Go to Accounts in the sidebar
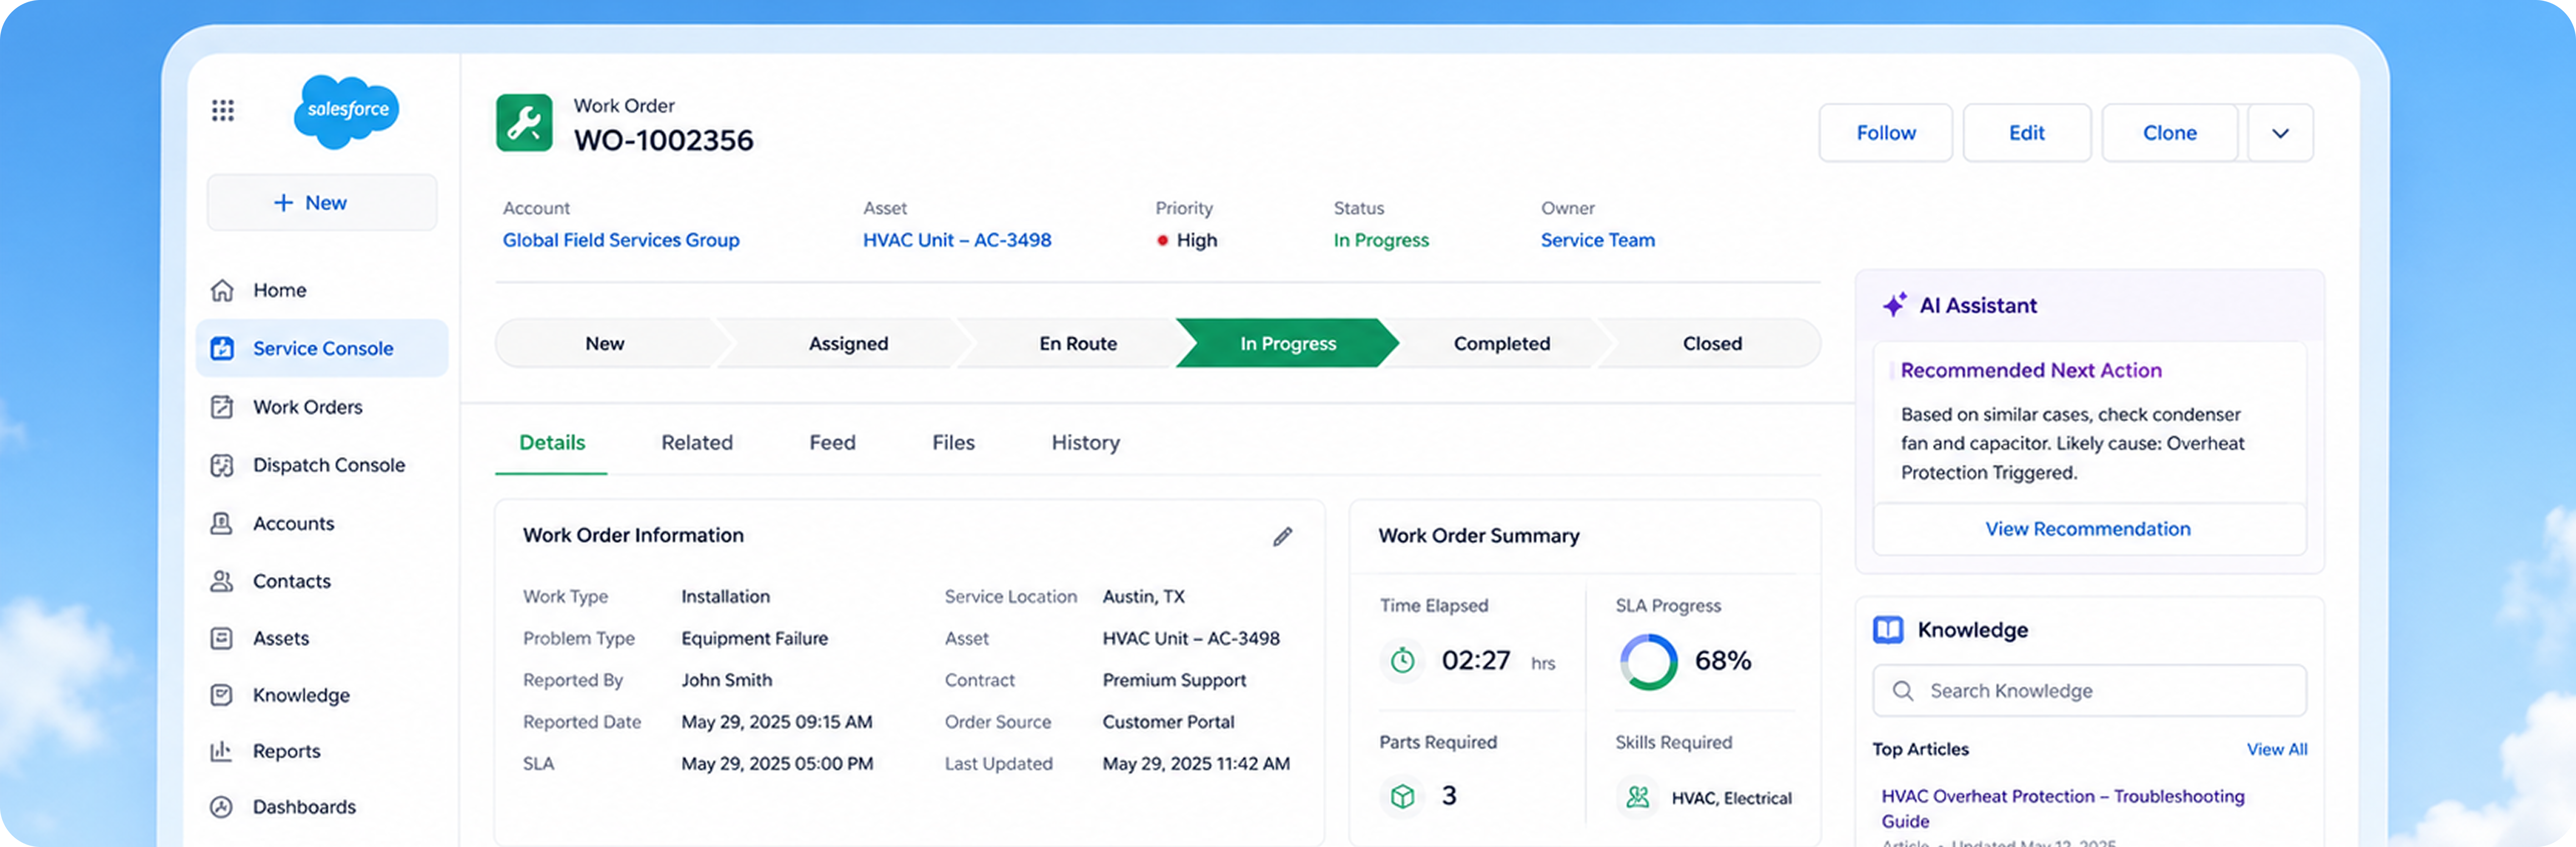Image resolution: width=2576 pixels, height=847 pixels. (x=322, y=523)
